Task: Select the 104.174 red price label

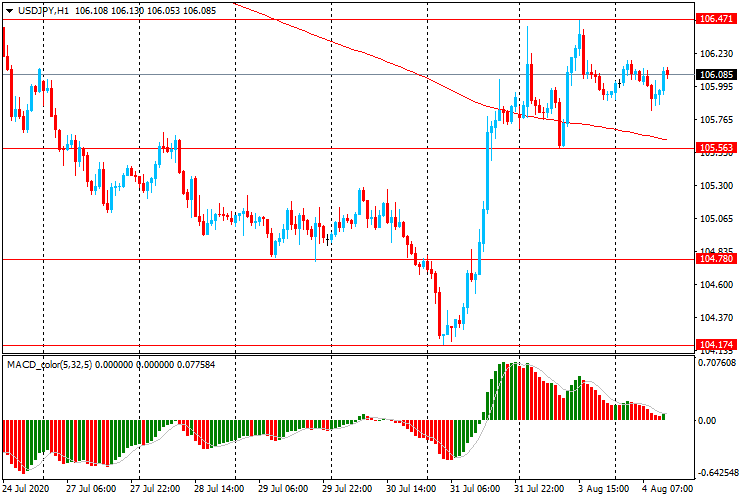Action: [716, 344]
